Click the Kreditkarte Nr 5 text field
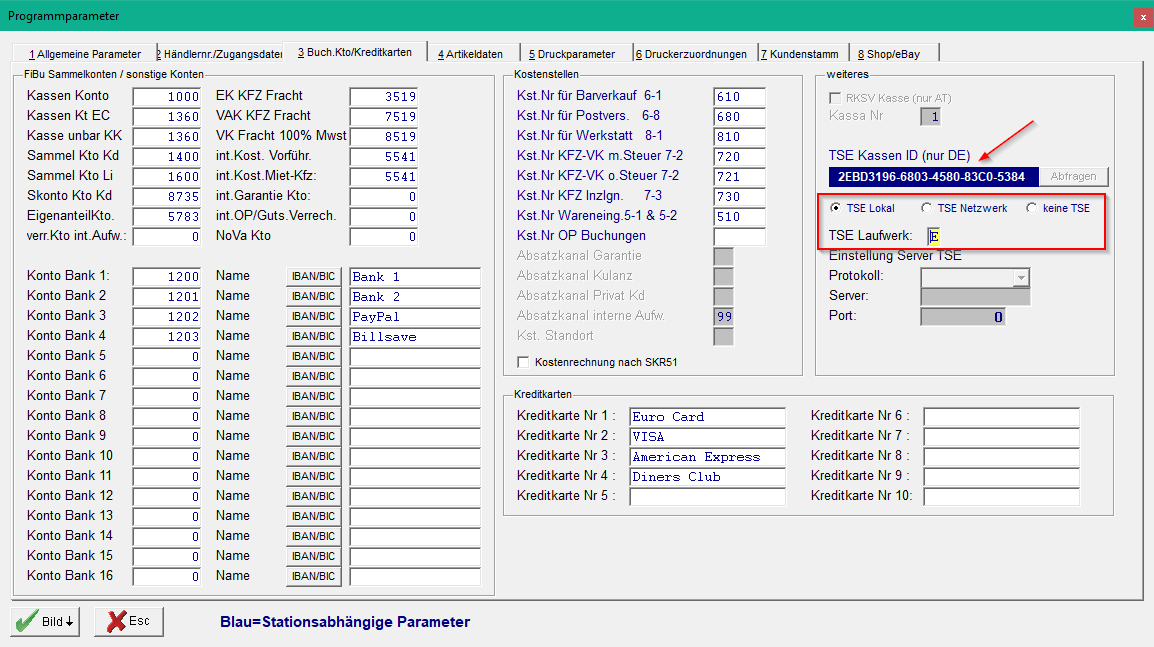This screenshot has width=1154, height=647. 707,497
